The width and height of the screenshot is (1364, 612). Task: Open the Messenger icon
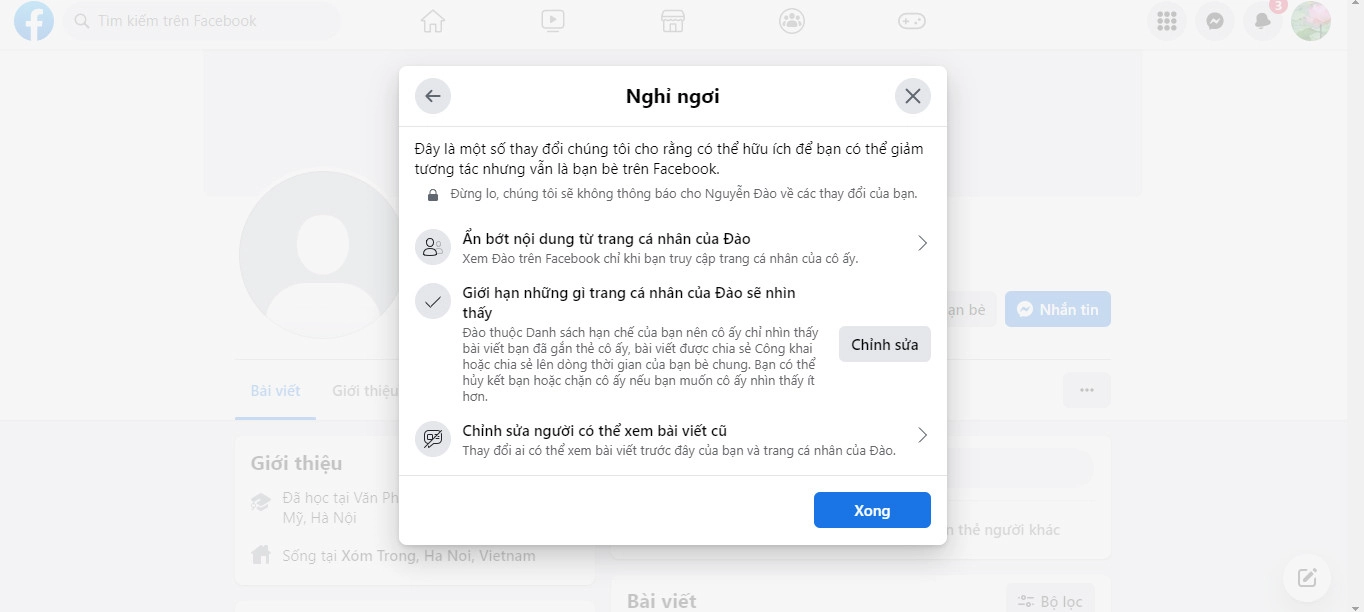click(x=1215, y=21)
